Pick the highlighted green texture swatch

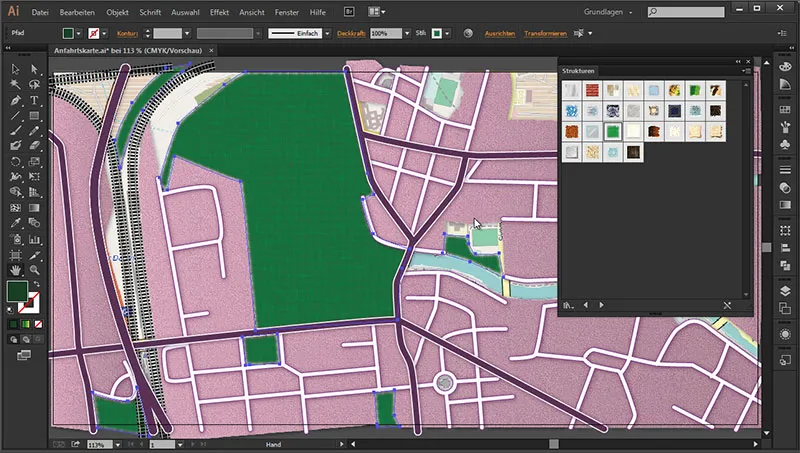click(x=613, y=131)
